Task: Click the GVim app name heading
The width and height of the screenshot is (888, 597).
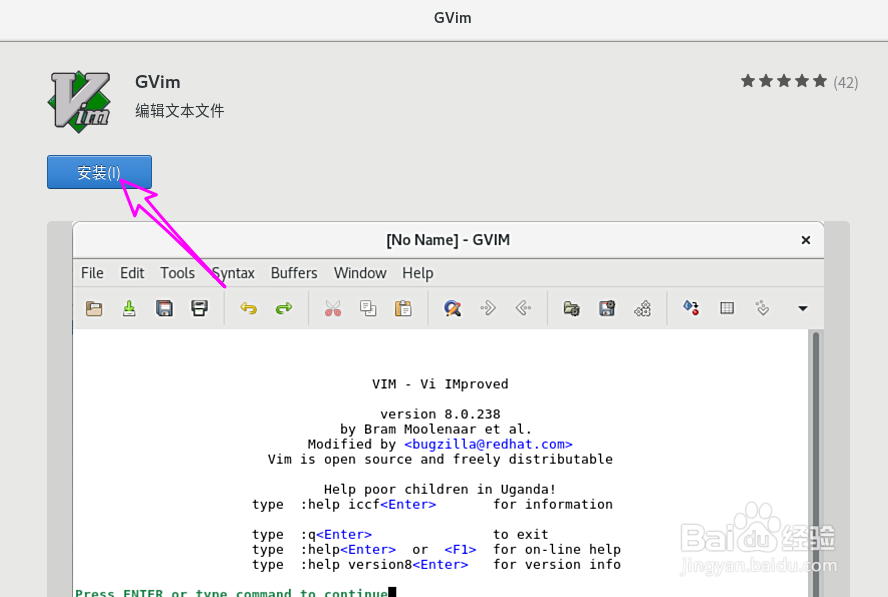Action: click(157, 82)
